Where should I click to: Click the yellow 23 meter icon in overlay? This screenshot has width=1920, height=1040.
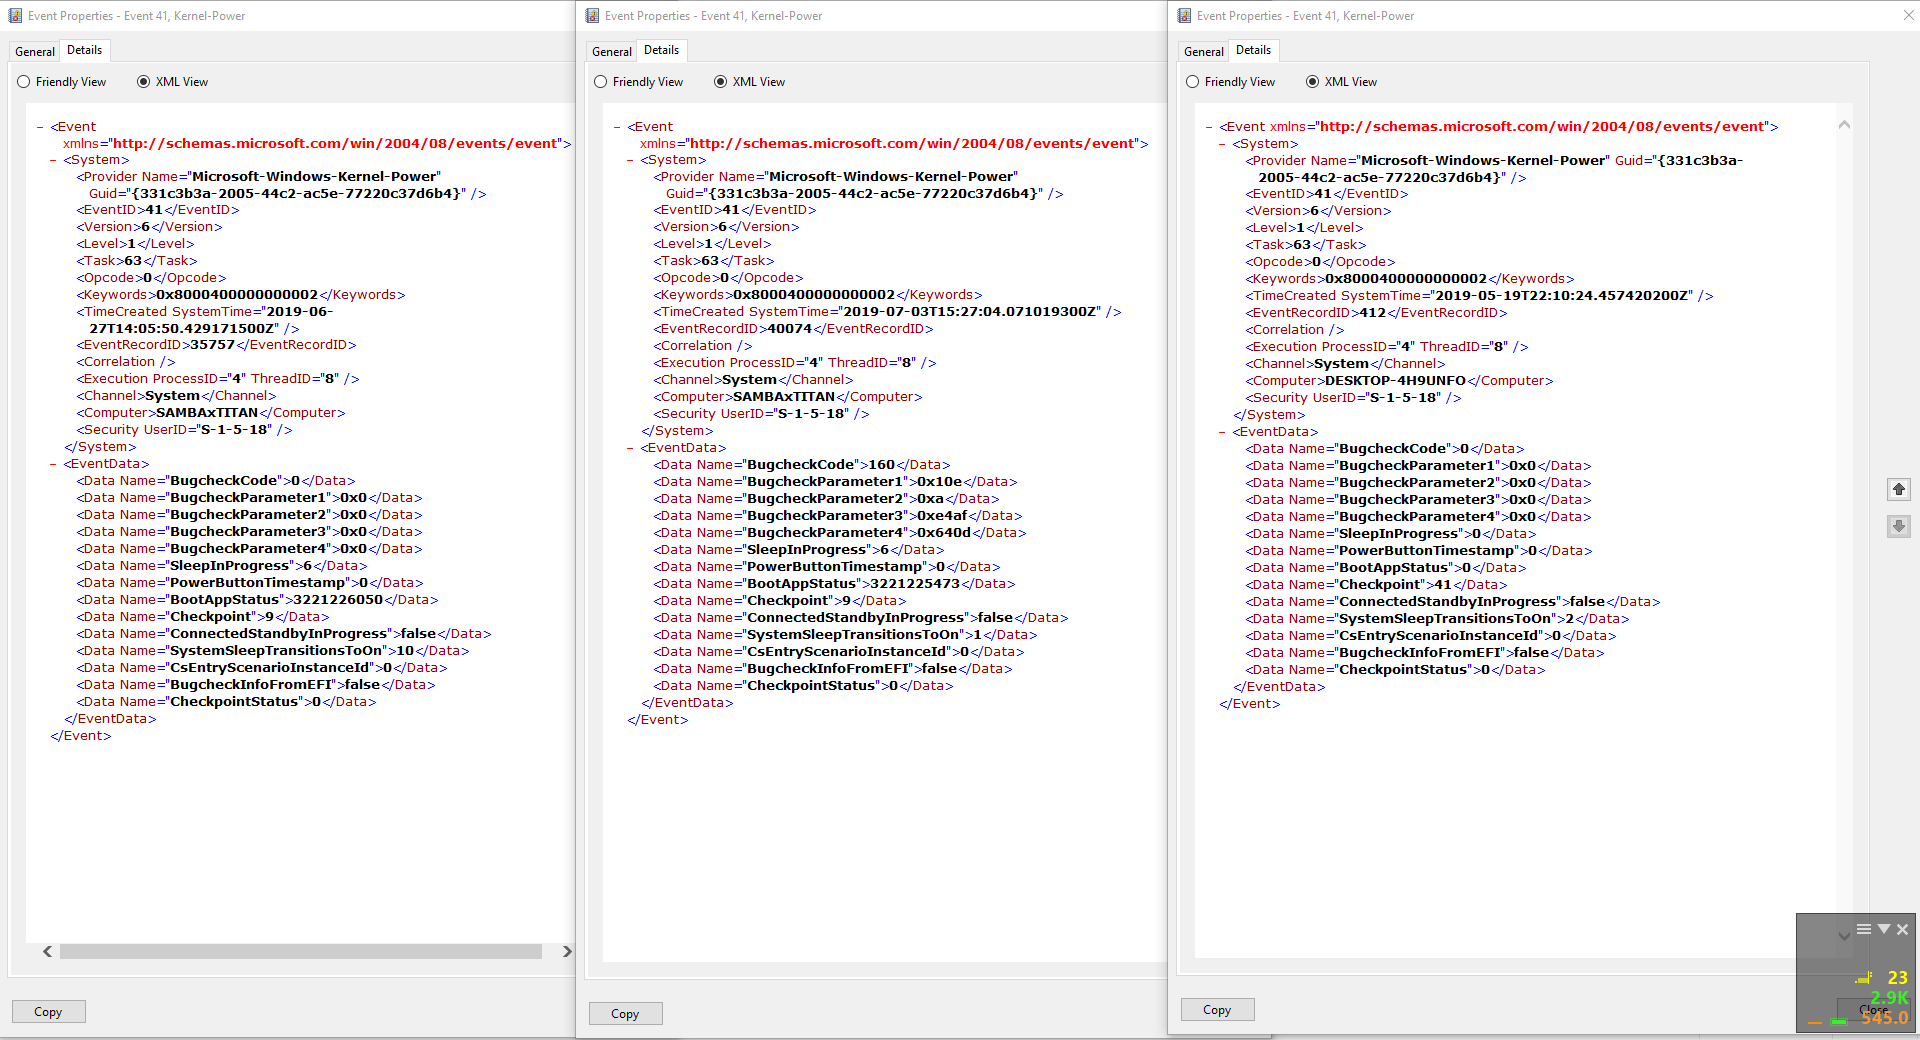pyautogui.click(x=1863, y=978)
